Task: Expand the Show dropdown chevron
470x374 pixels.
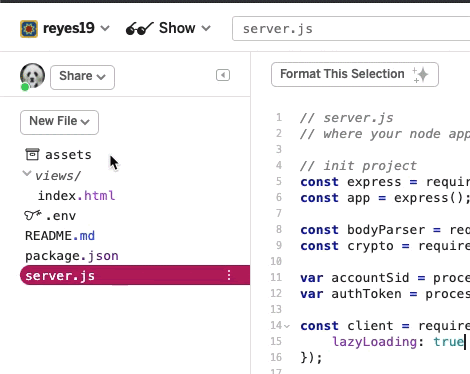Action: [206, 28]
